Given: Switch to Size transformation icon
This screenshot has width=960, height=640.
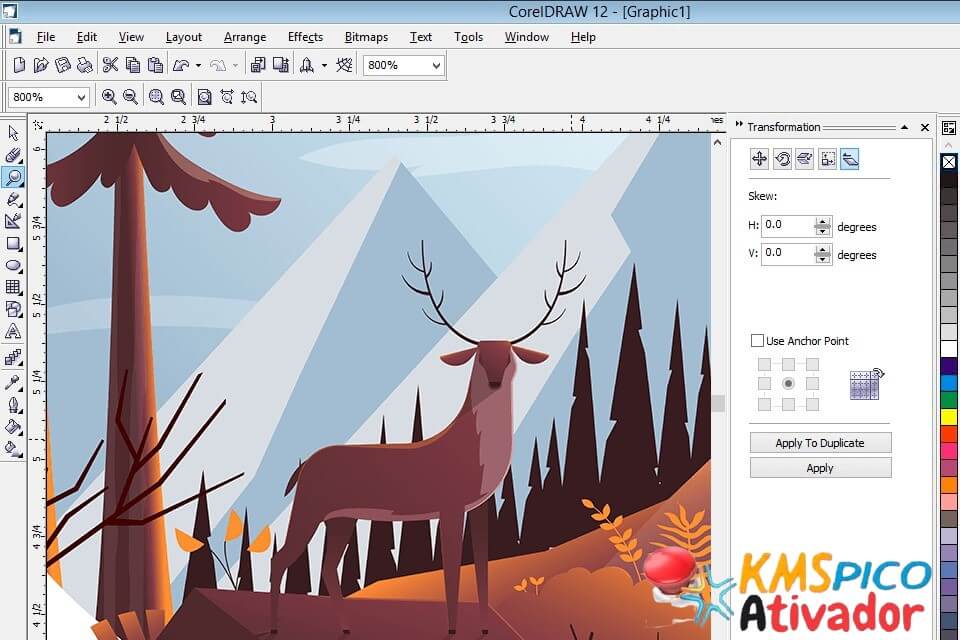Looking at the screenshot, I should pyautogui.click(x=827, y=159).
